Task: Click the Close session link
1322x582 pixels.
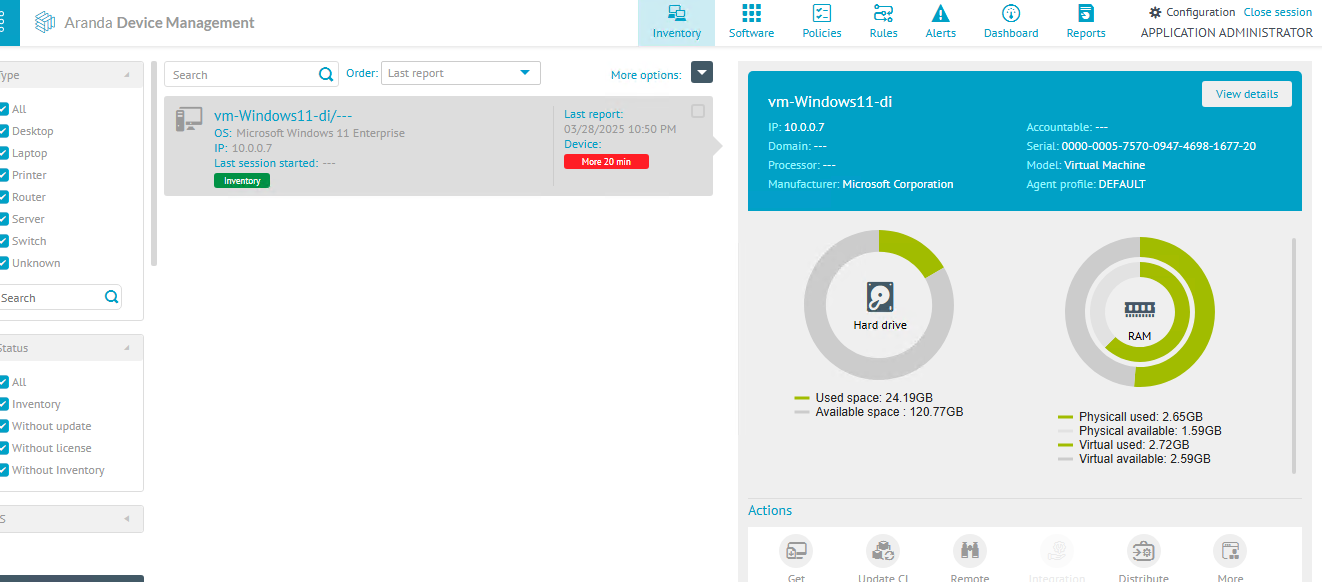Action: 1278,12
